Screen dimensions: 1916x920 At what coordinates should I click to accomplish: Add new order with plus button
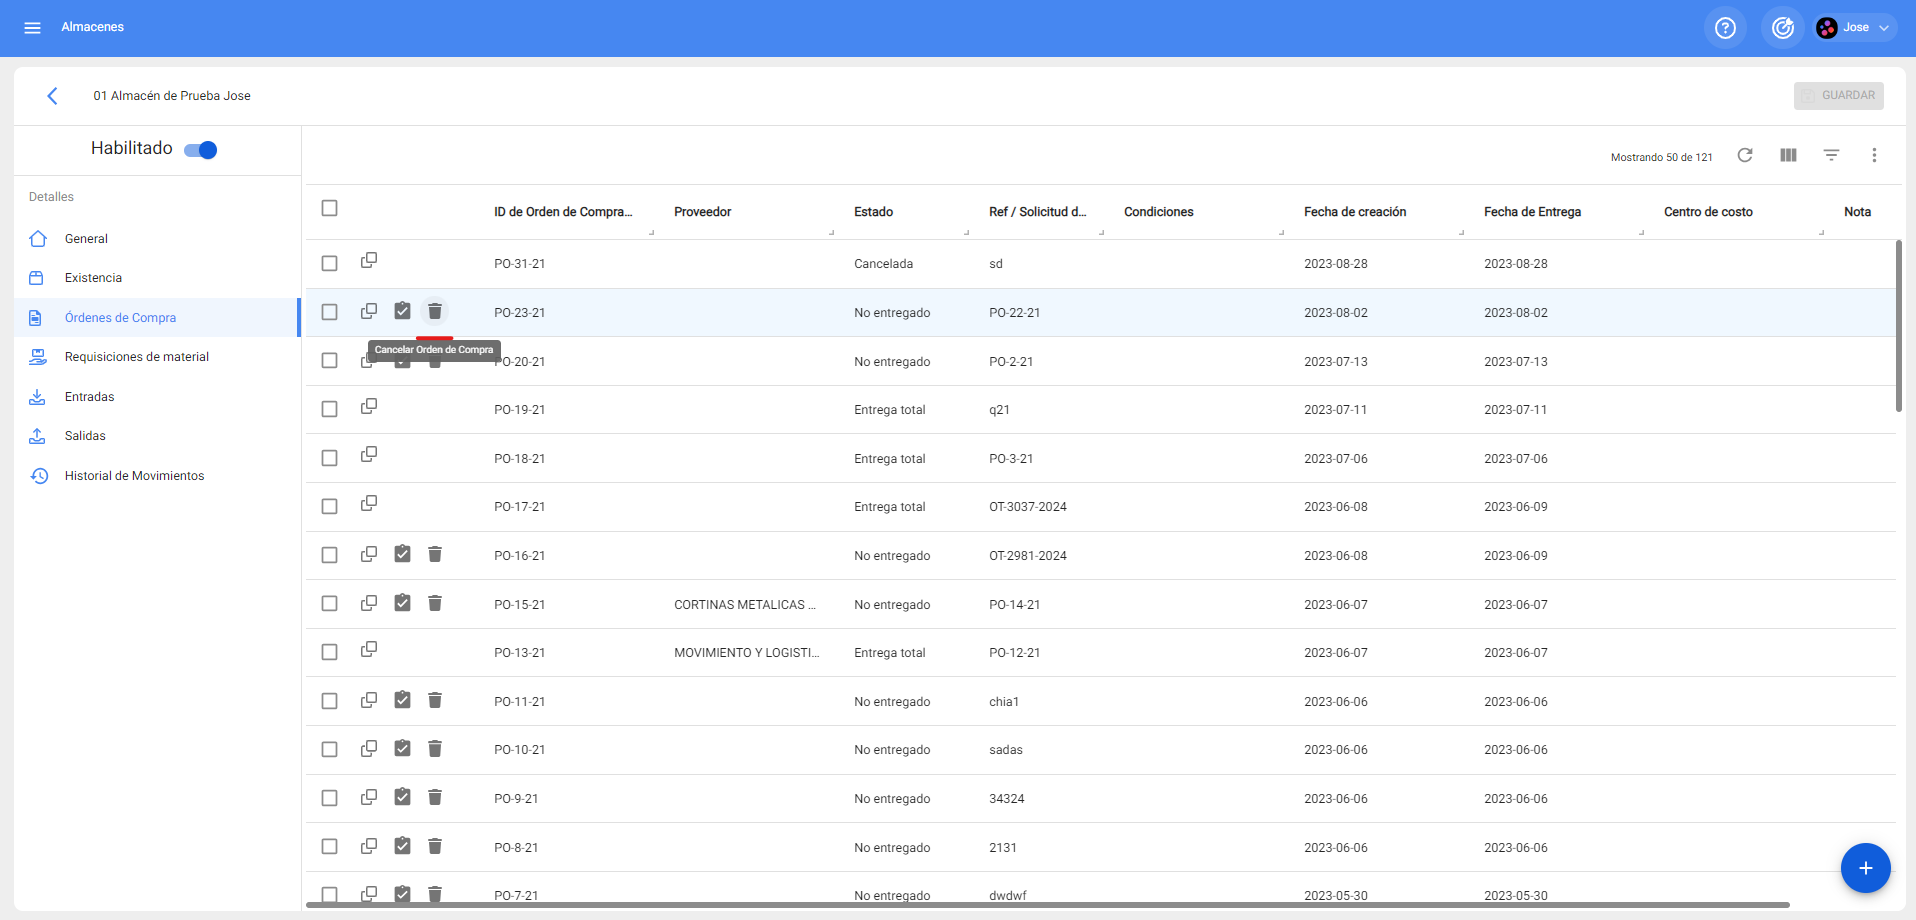click(1865, 868)
